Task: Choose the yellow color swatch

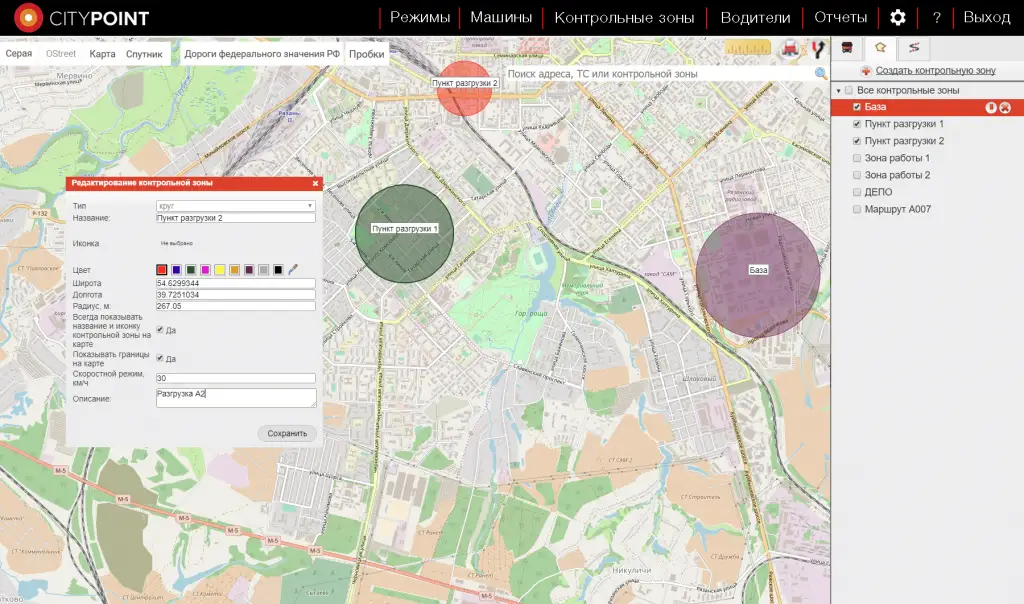Action: coord(219,270)
